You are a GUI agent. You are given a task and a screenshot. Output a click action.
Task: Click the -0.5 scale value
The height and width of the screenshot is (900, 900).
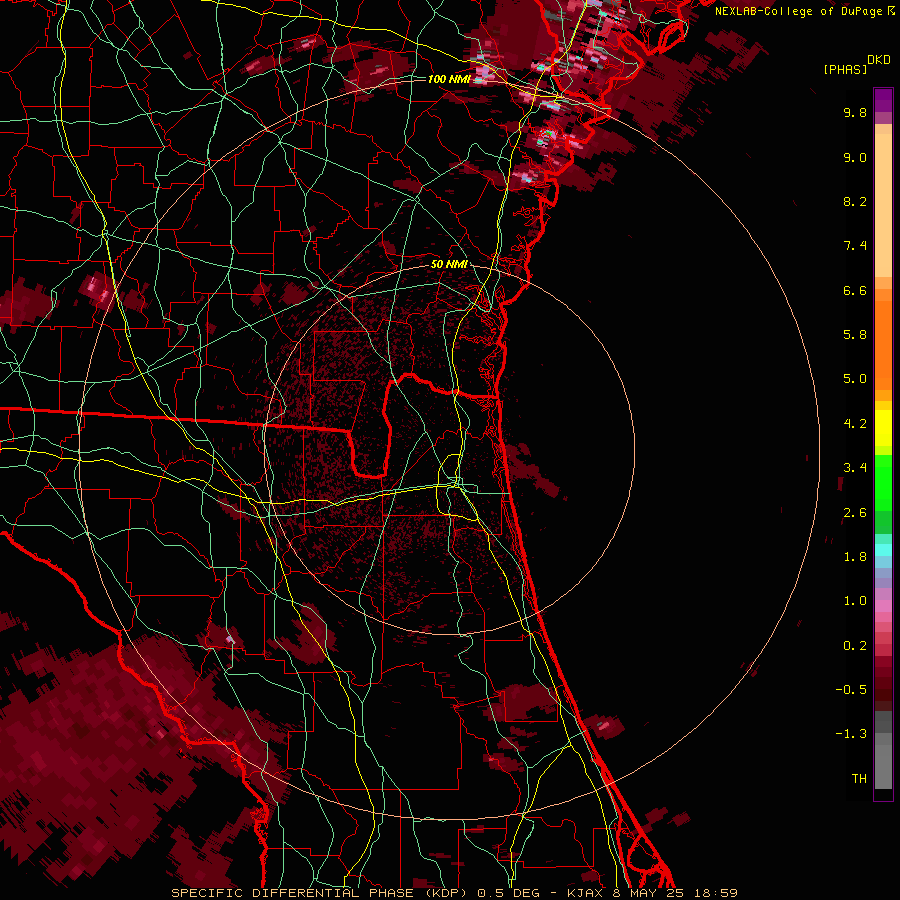pyautogui.click(x=851, y=690)
